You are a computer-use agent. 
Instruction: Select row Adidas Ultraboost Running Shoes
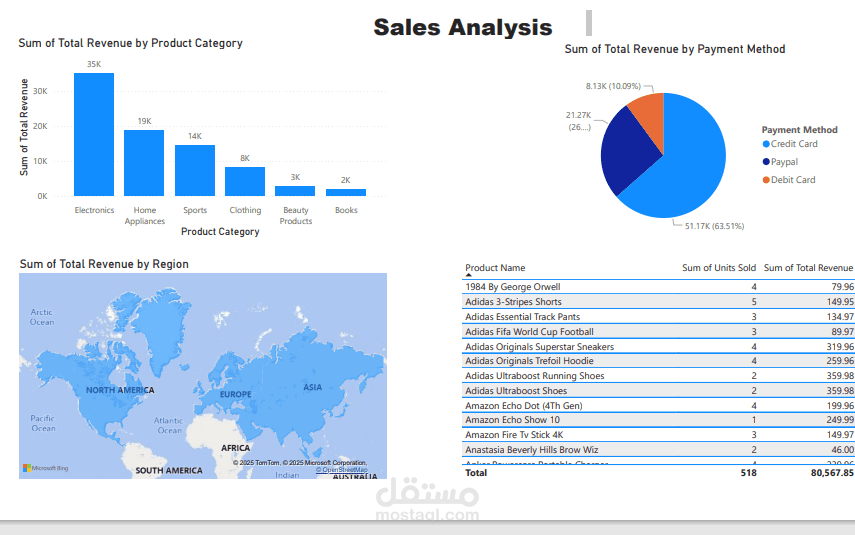pyautogui.click(x=658, y=376)
